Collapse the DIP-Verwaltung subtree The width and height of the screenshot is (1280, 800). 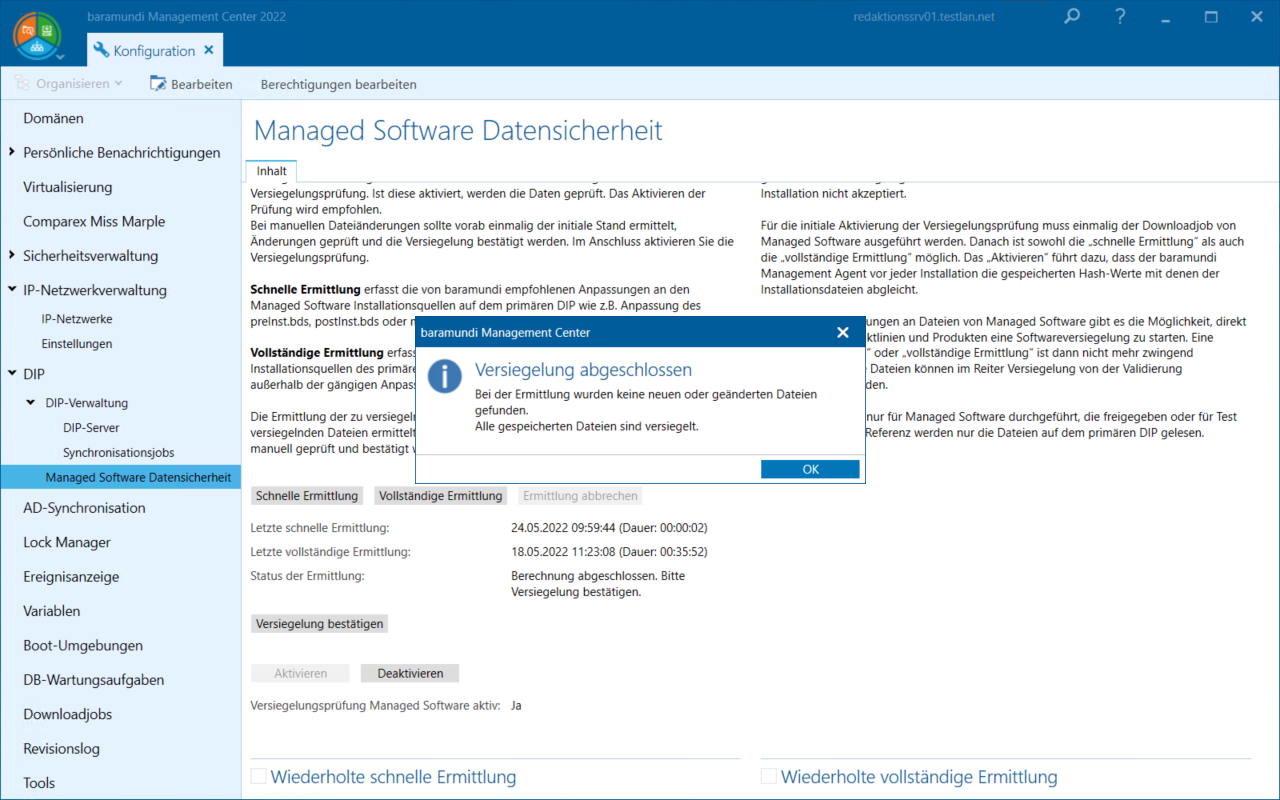coord(32,403)
